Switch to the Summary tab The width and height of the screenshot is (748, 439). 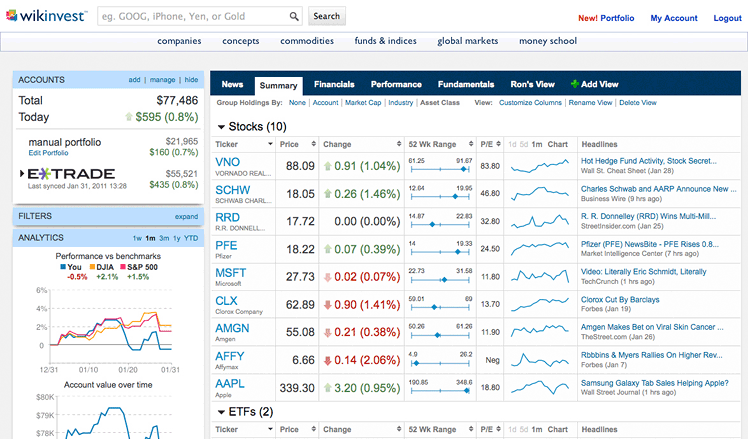point(279,85)
